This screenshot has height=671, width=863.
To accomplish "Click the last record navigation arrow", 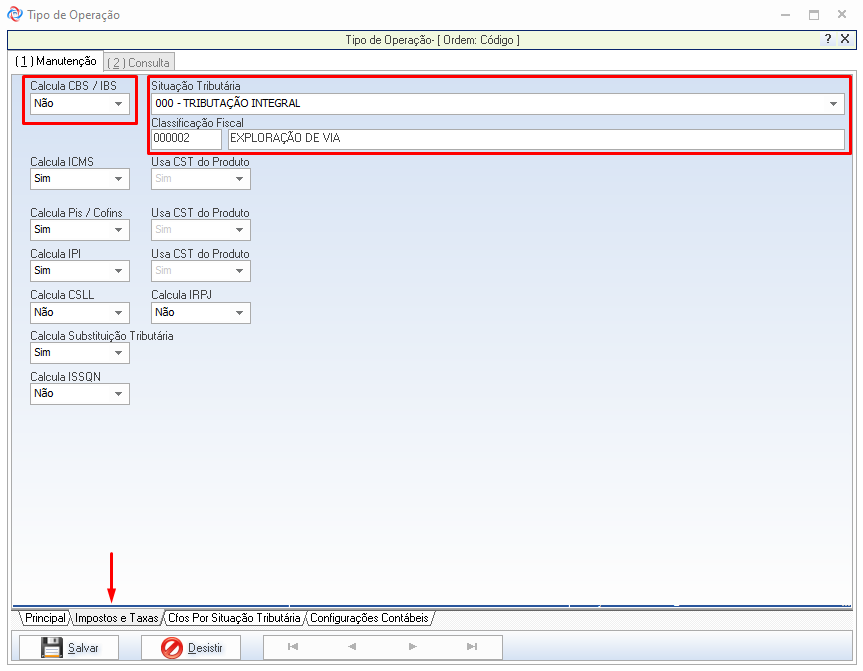I will click(x=472, y=647).
